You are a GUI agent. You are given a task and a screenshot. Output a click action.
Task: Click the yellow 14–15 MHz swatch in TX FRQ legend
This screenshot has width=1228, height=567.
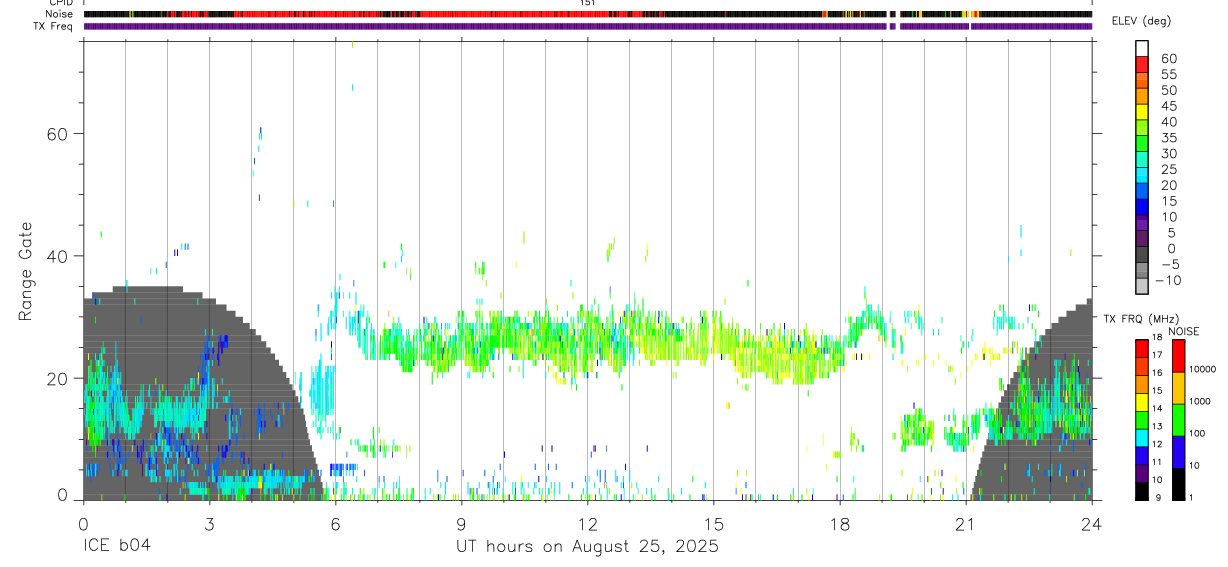point(1142,402)
